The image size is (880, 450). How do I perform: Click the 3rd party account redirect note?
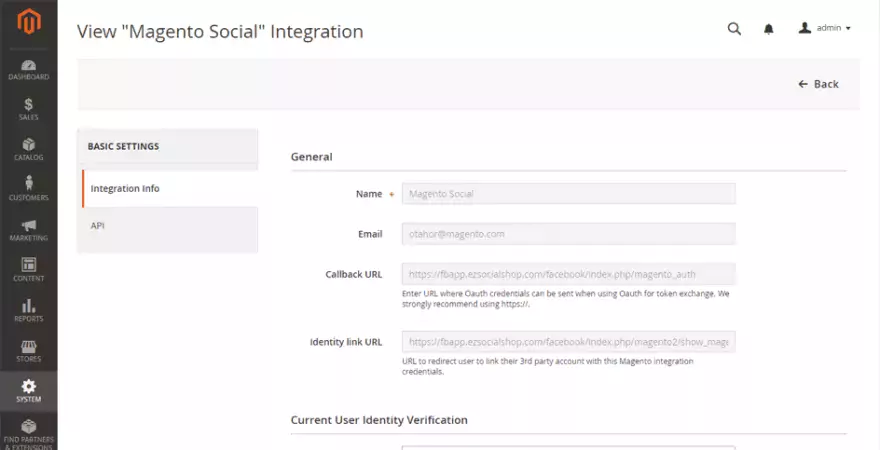(547, 366)
